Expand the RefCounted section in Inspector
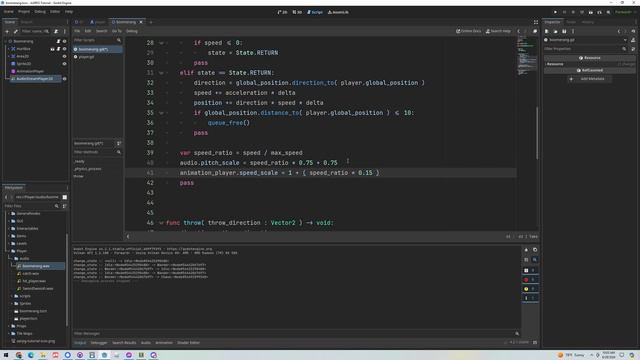640x360 pixels. (x=589, y=70)
